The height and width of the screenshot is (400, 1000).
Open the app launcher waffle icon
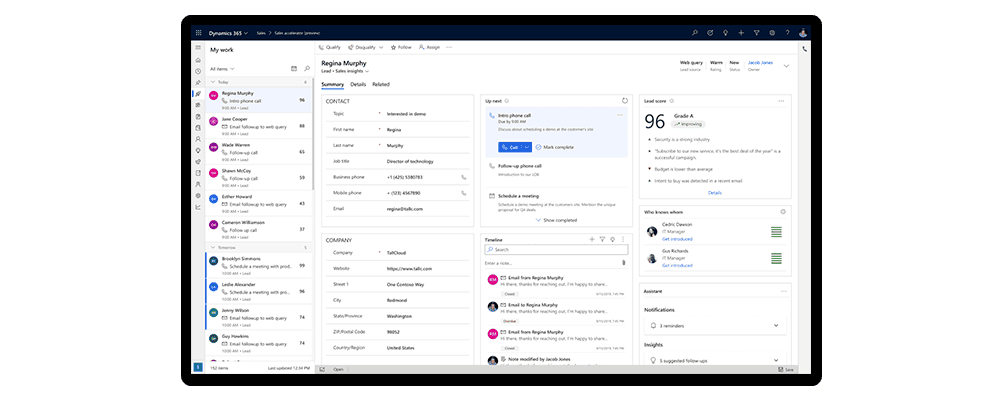(198, 33)
